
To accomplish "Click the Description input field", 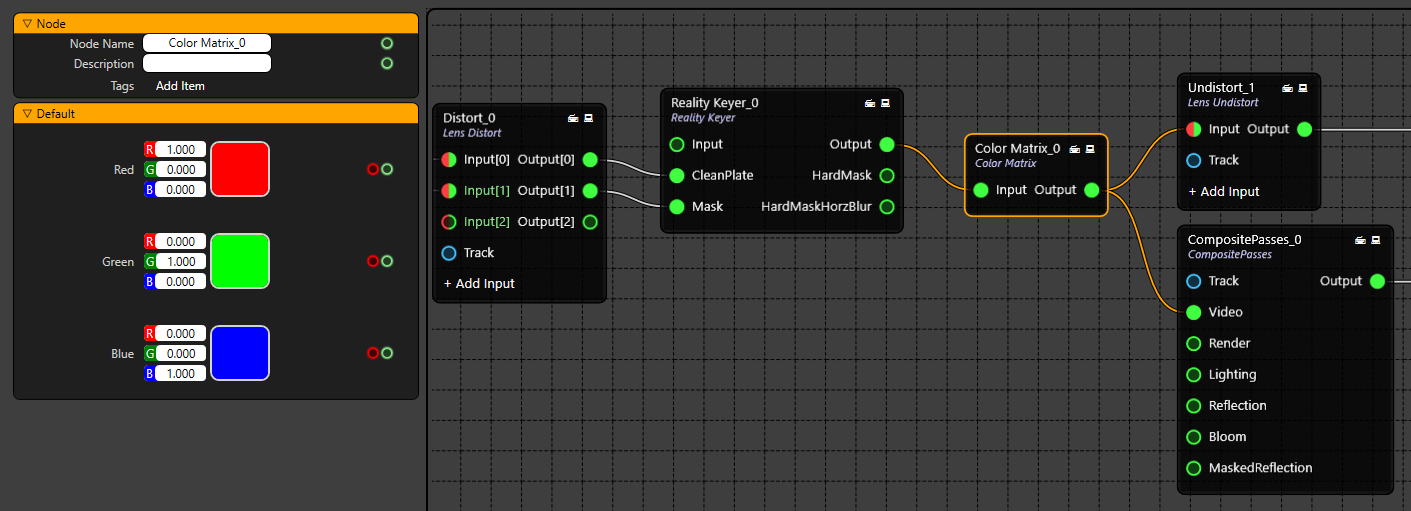I will point(207,64).
